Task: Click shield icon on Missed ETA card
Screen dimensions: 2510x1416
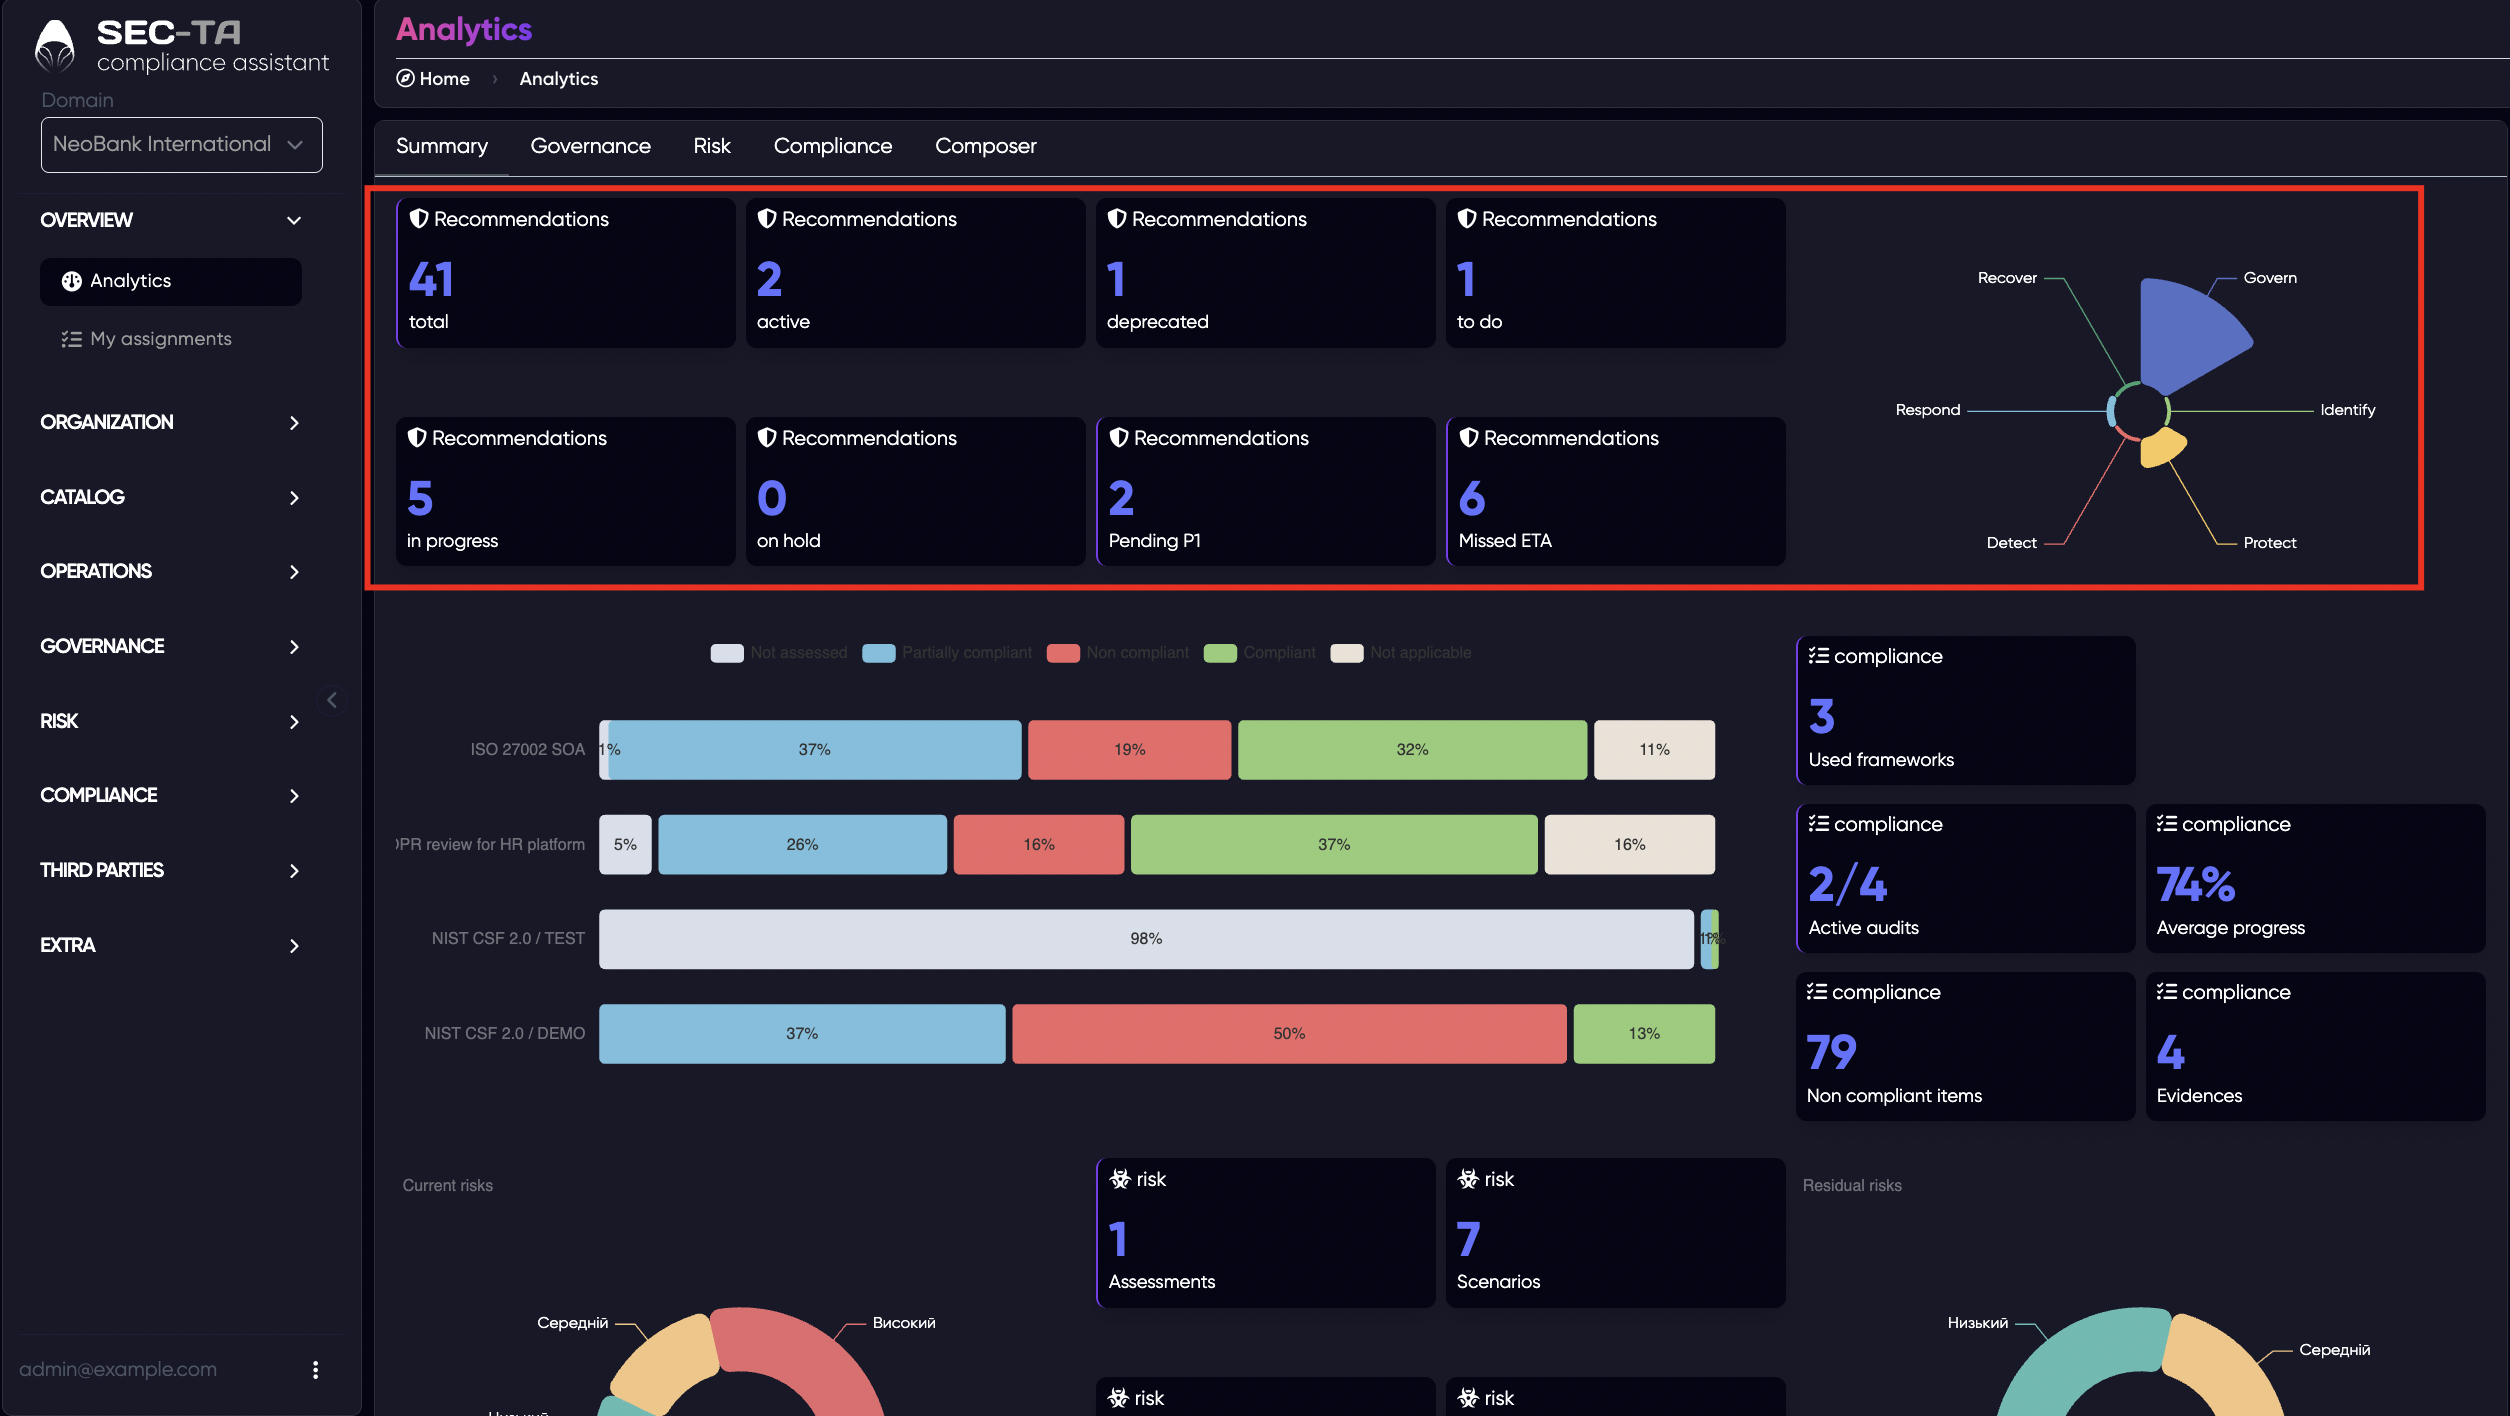Action: tap(1469, 437)
